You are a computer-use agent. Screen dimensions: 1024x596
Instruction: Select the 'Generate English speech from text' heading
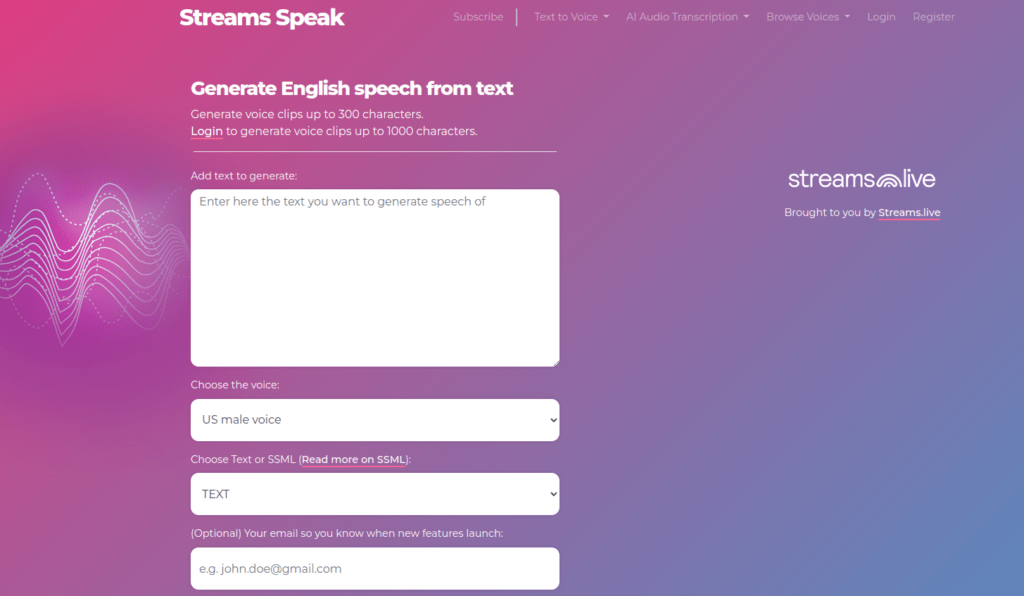[x=352, y=88]
